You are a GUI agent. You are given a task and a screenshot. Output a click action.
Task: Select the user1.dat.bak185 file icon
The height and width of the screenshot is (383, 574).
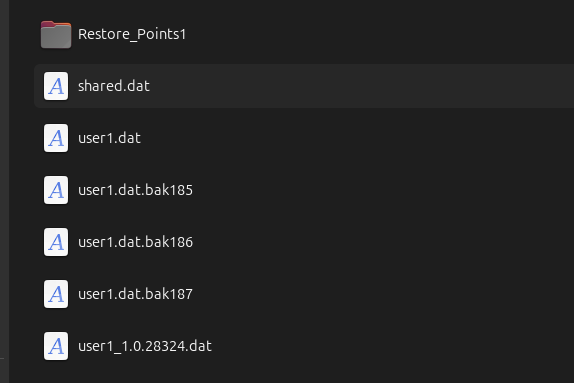point(56,190)
